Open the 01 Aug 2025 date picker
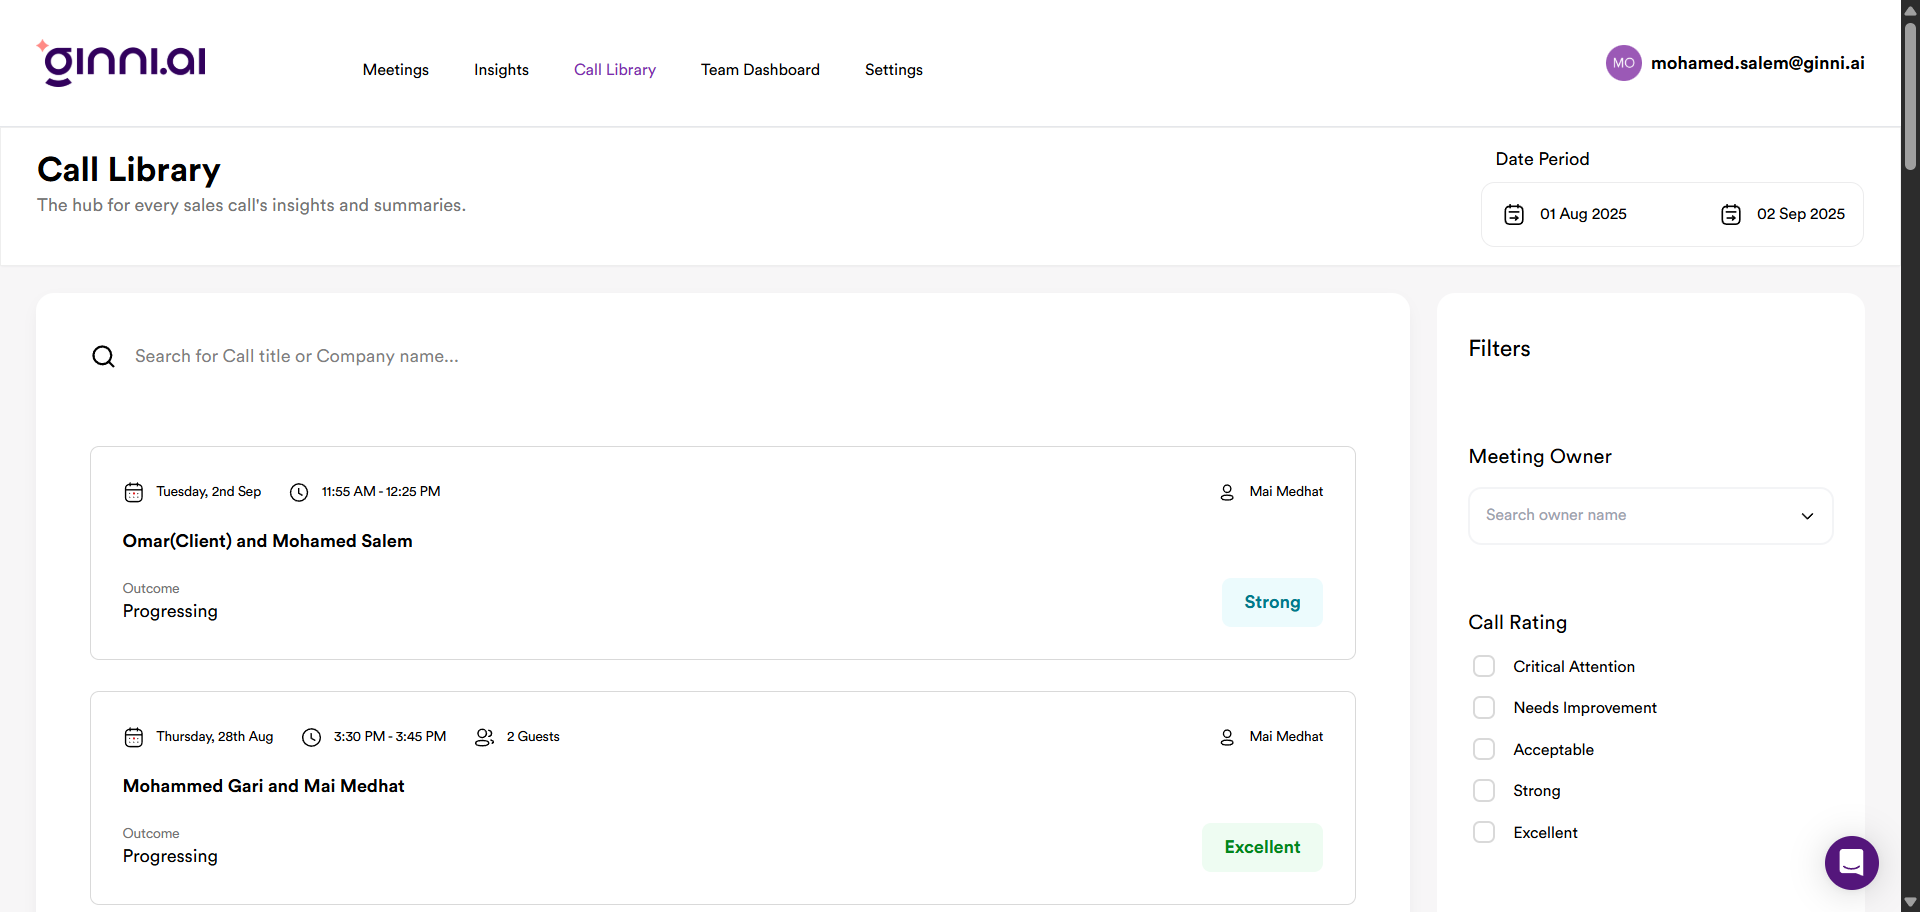Viewport: 1920px width, 912px height. (x=1583, y=214)
